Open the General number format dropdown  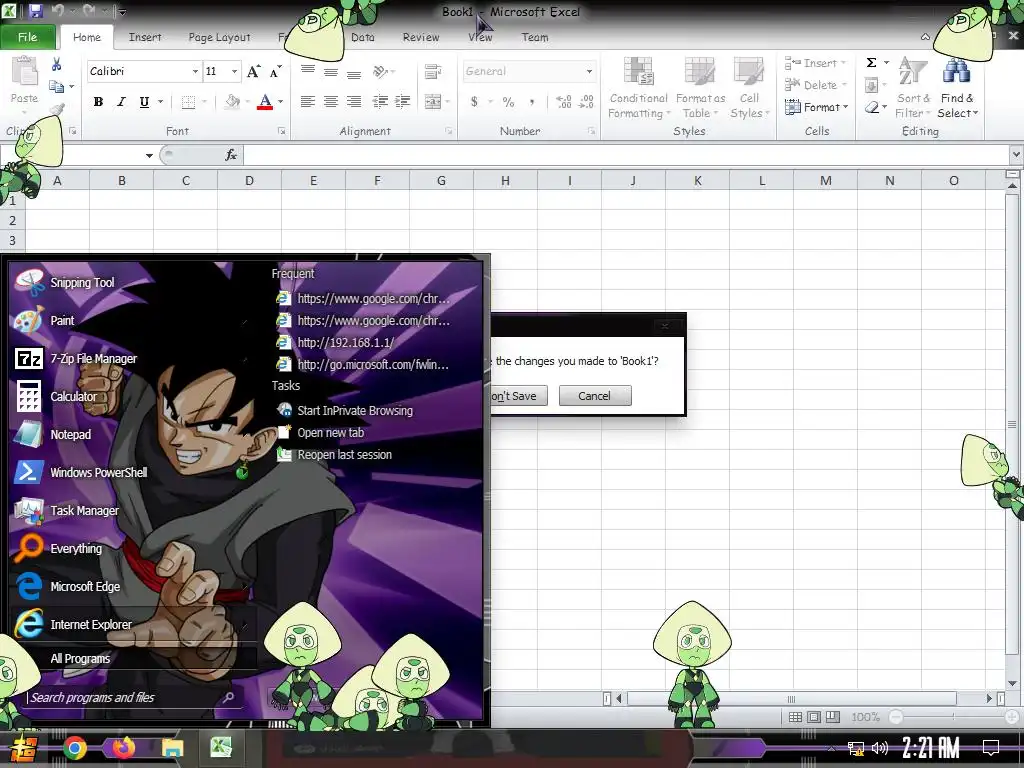[x=589, y=71]
